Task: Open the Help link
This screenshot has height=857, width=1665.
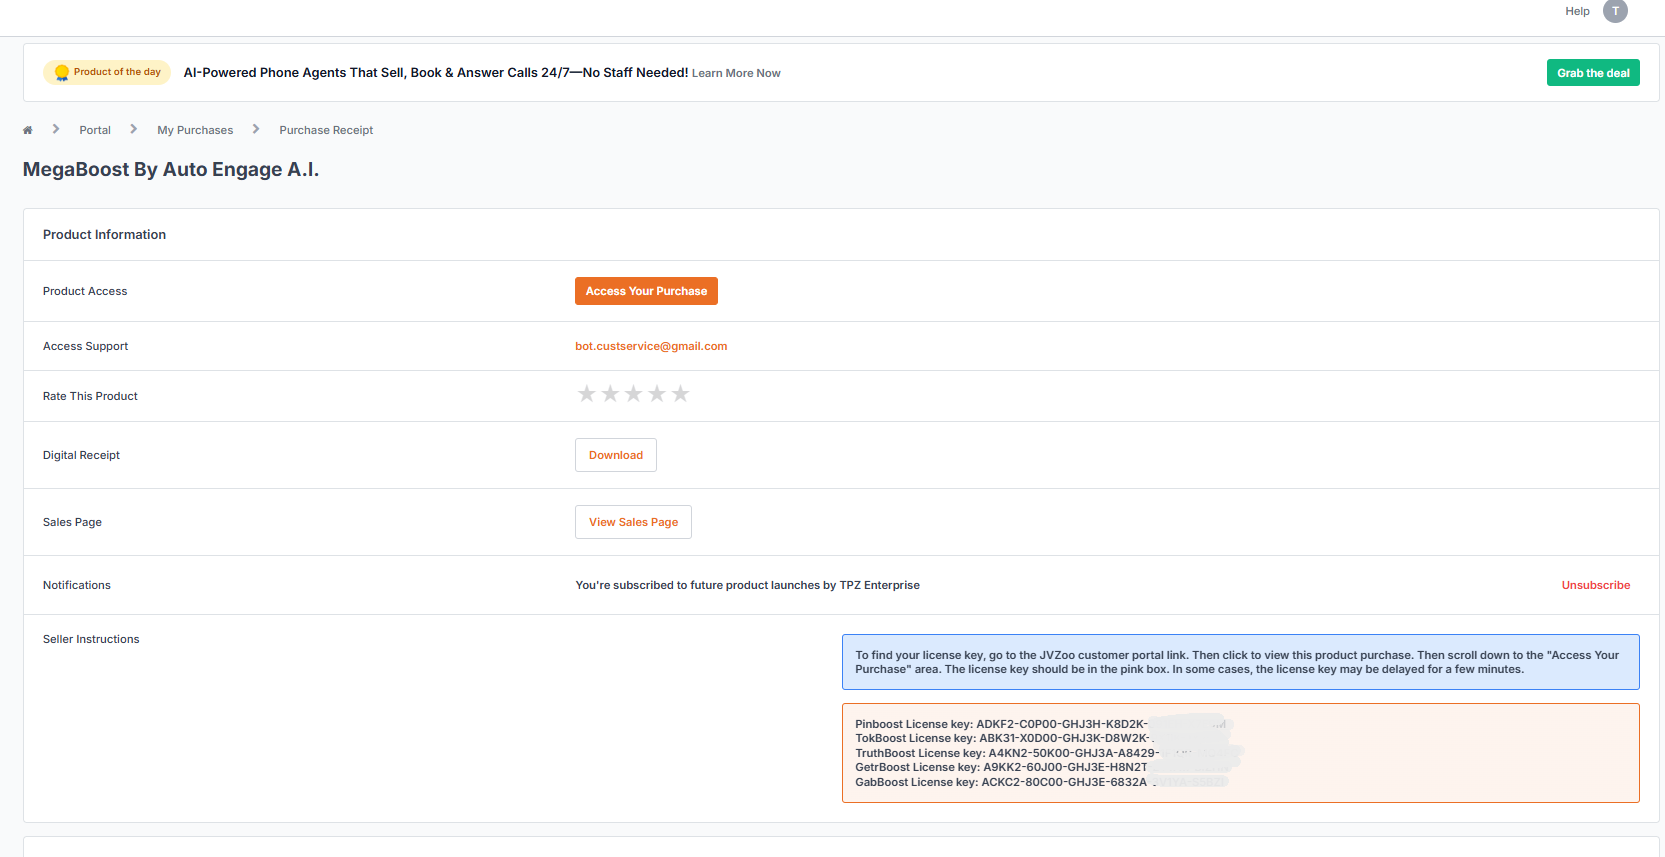Action: click(1577, 11)
